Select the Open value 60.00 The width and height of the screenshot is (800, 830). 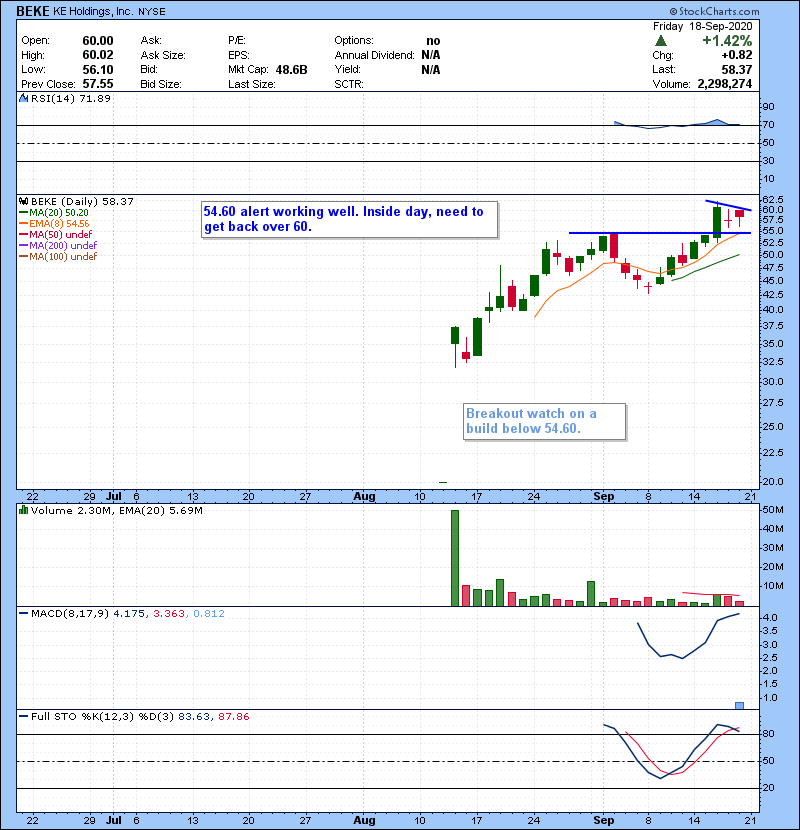tap(98, 41)
